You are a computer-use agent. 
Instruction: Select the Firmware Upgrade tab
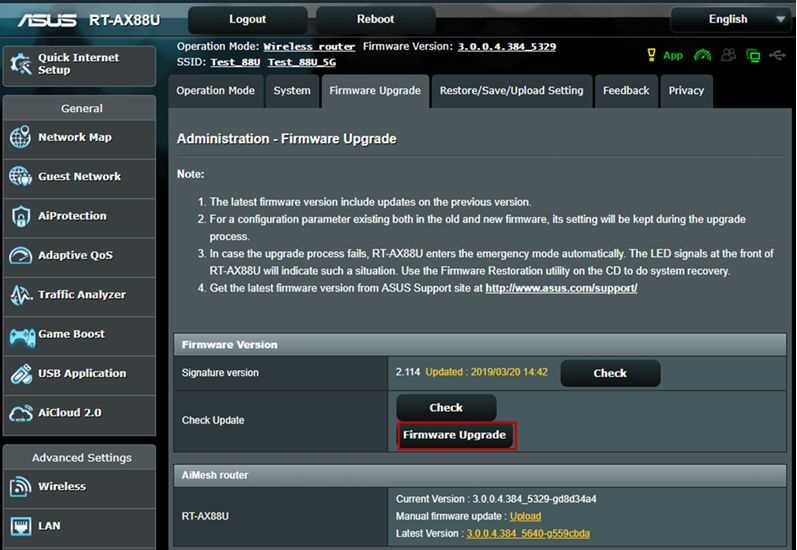(x=375, y=91)
